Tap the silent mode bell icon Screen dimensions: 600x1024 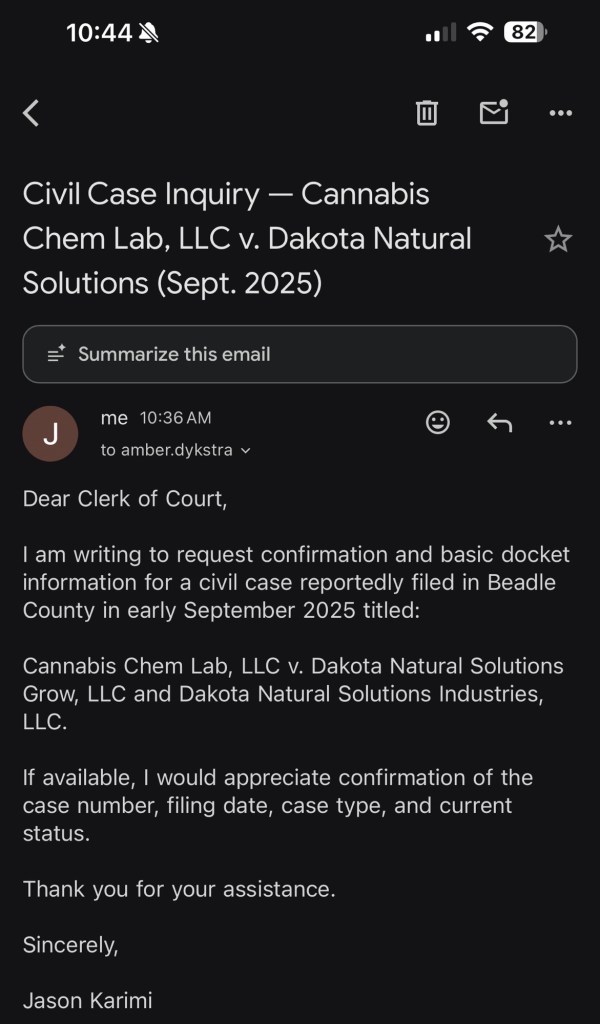(x=149, y=33)
